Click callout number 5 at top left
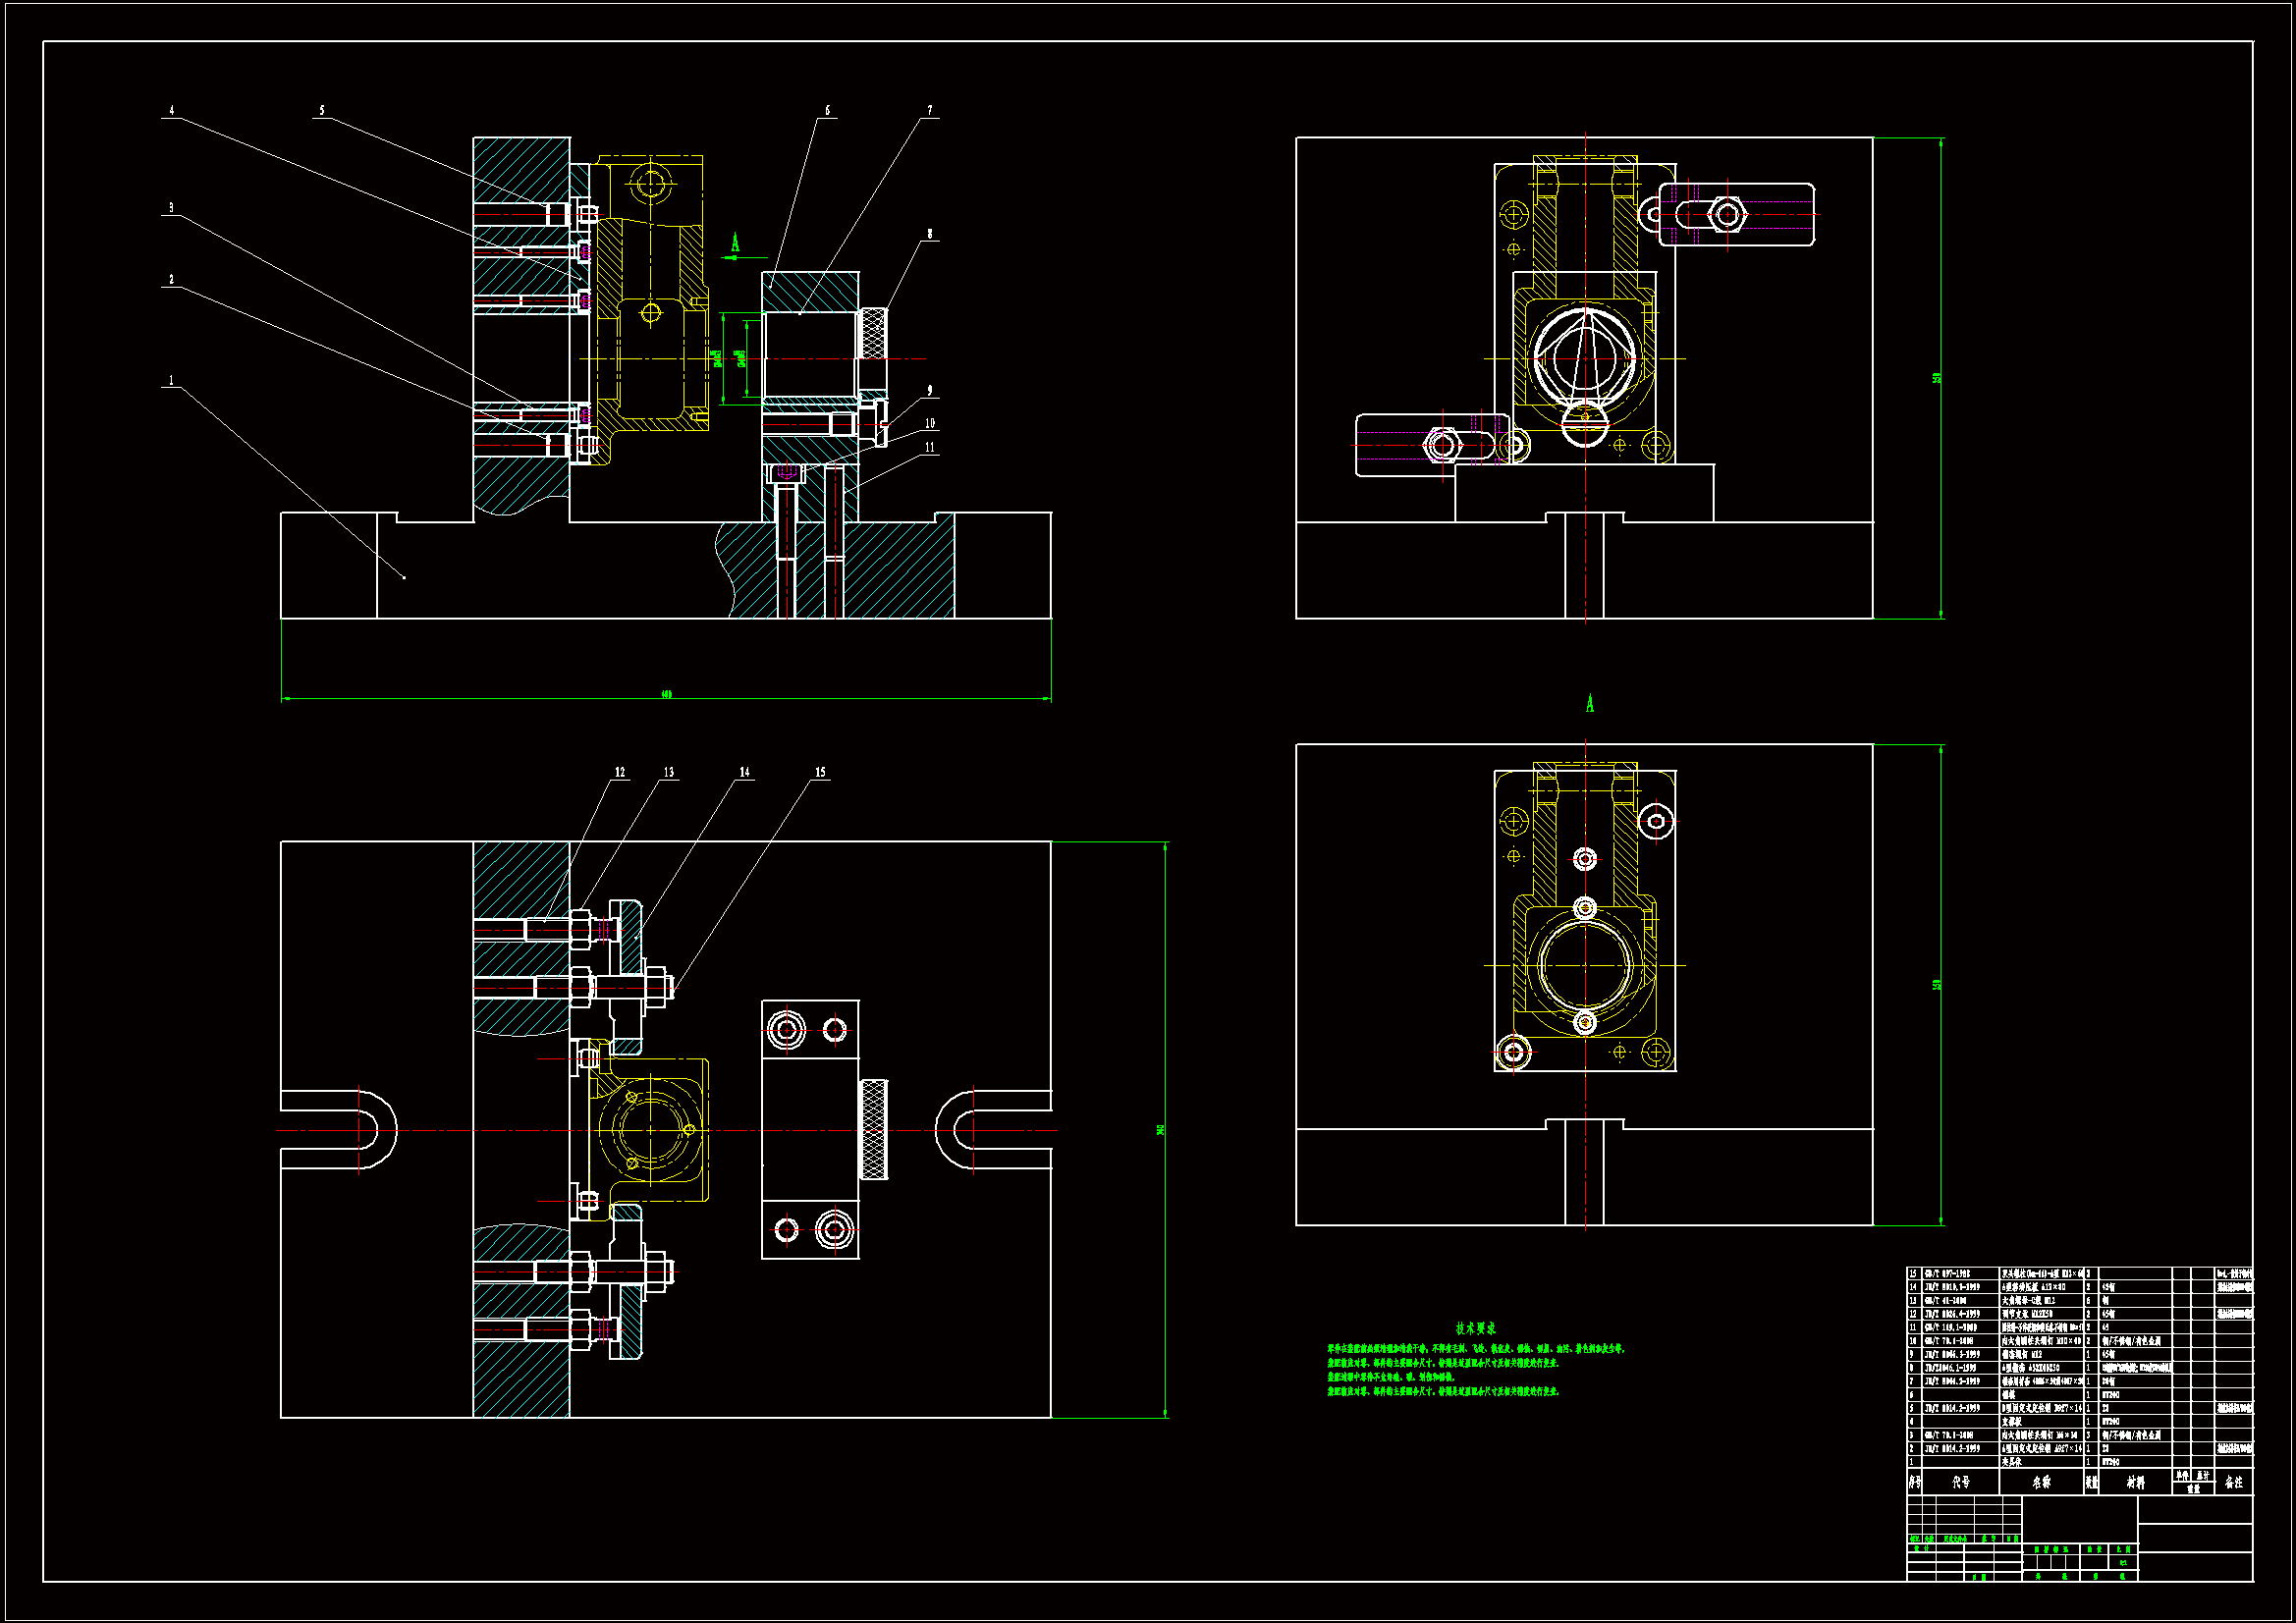 (321, 111)
